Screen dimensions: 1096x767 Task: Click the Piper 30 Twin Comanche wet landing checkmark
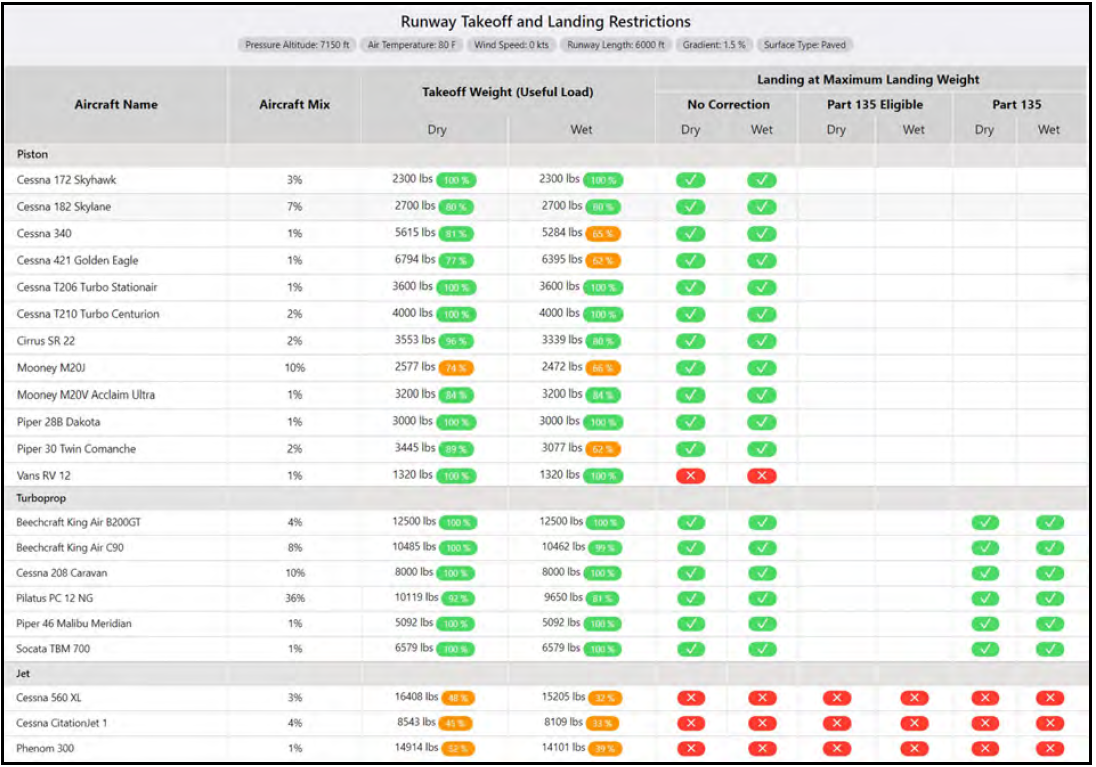(761, 449)
